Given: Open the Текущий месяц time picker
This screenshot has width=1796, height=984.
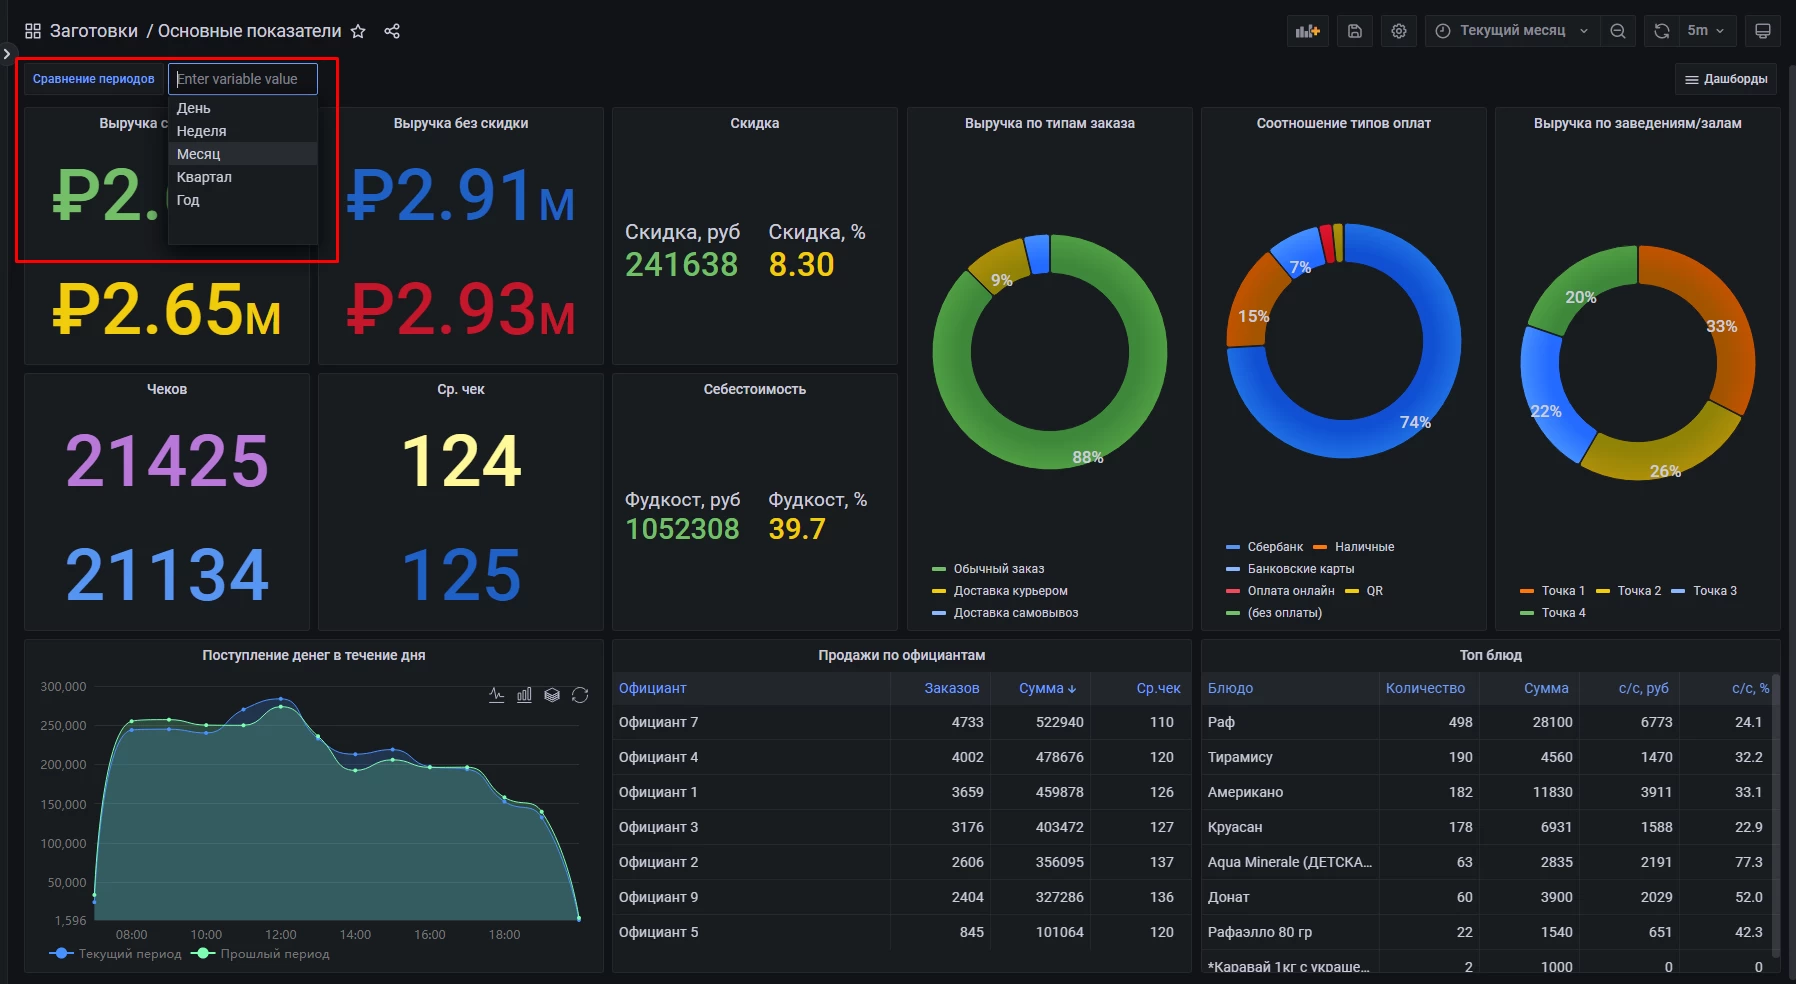Looking at the screenshot, I should tap(1511, 31).
